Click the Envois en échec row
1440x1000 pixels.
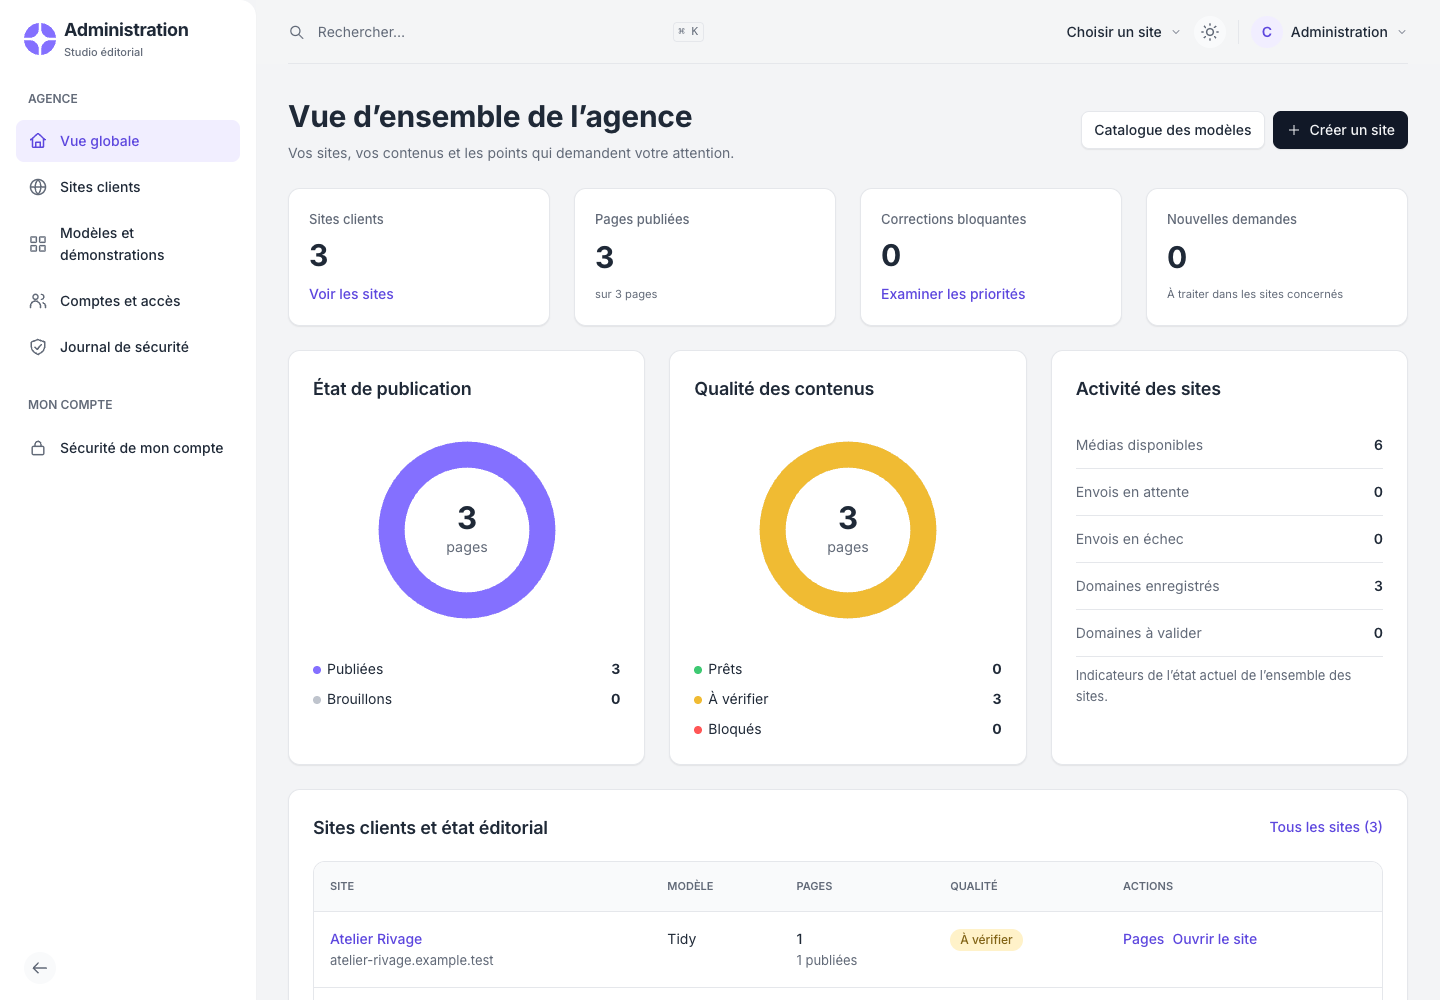(1229, 539)
